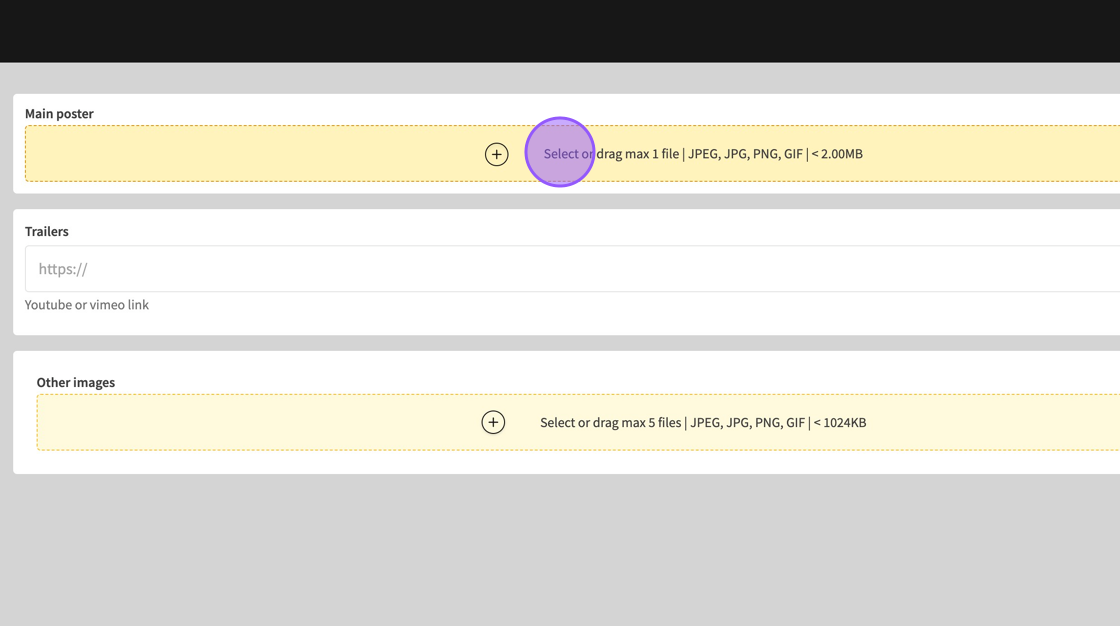Click the '< 1024KB' size limit text
The image size is (1120, 626).
(840, 422)
